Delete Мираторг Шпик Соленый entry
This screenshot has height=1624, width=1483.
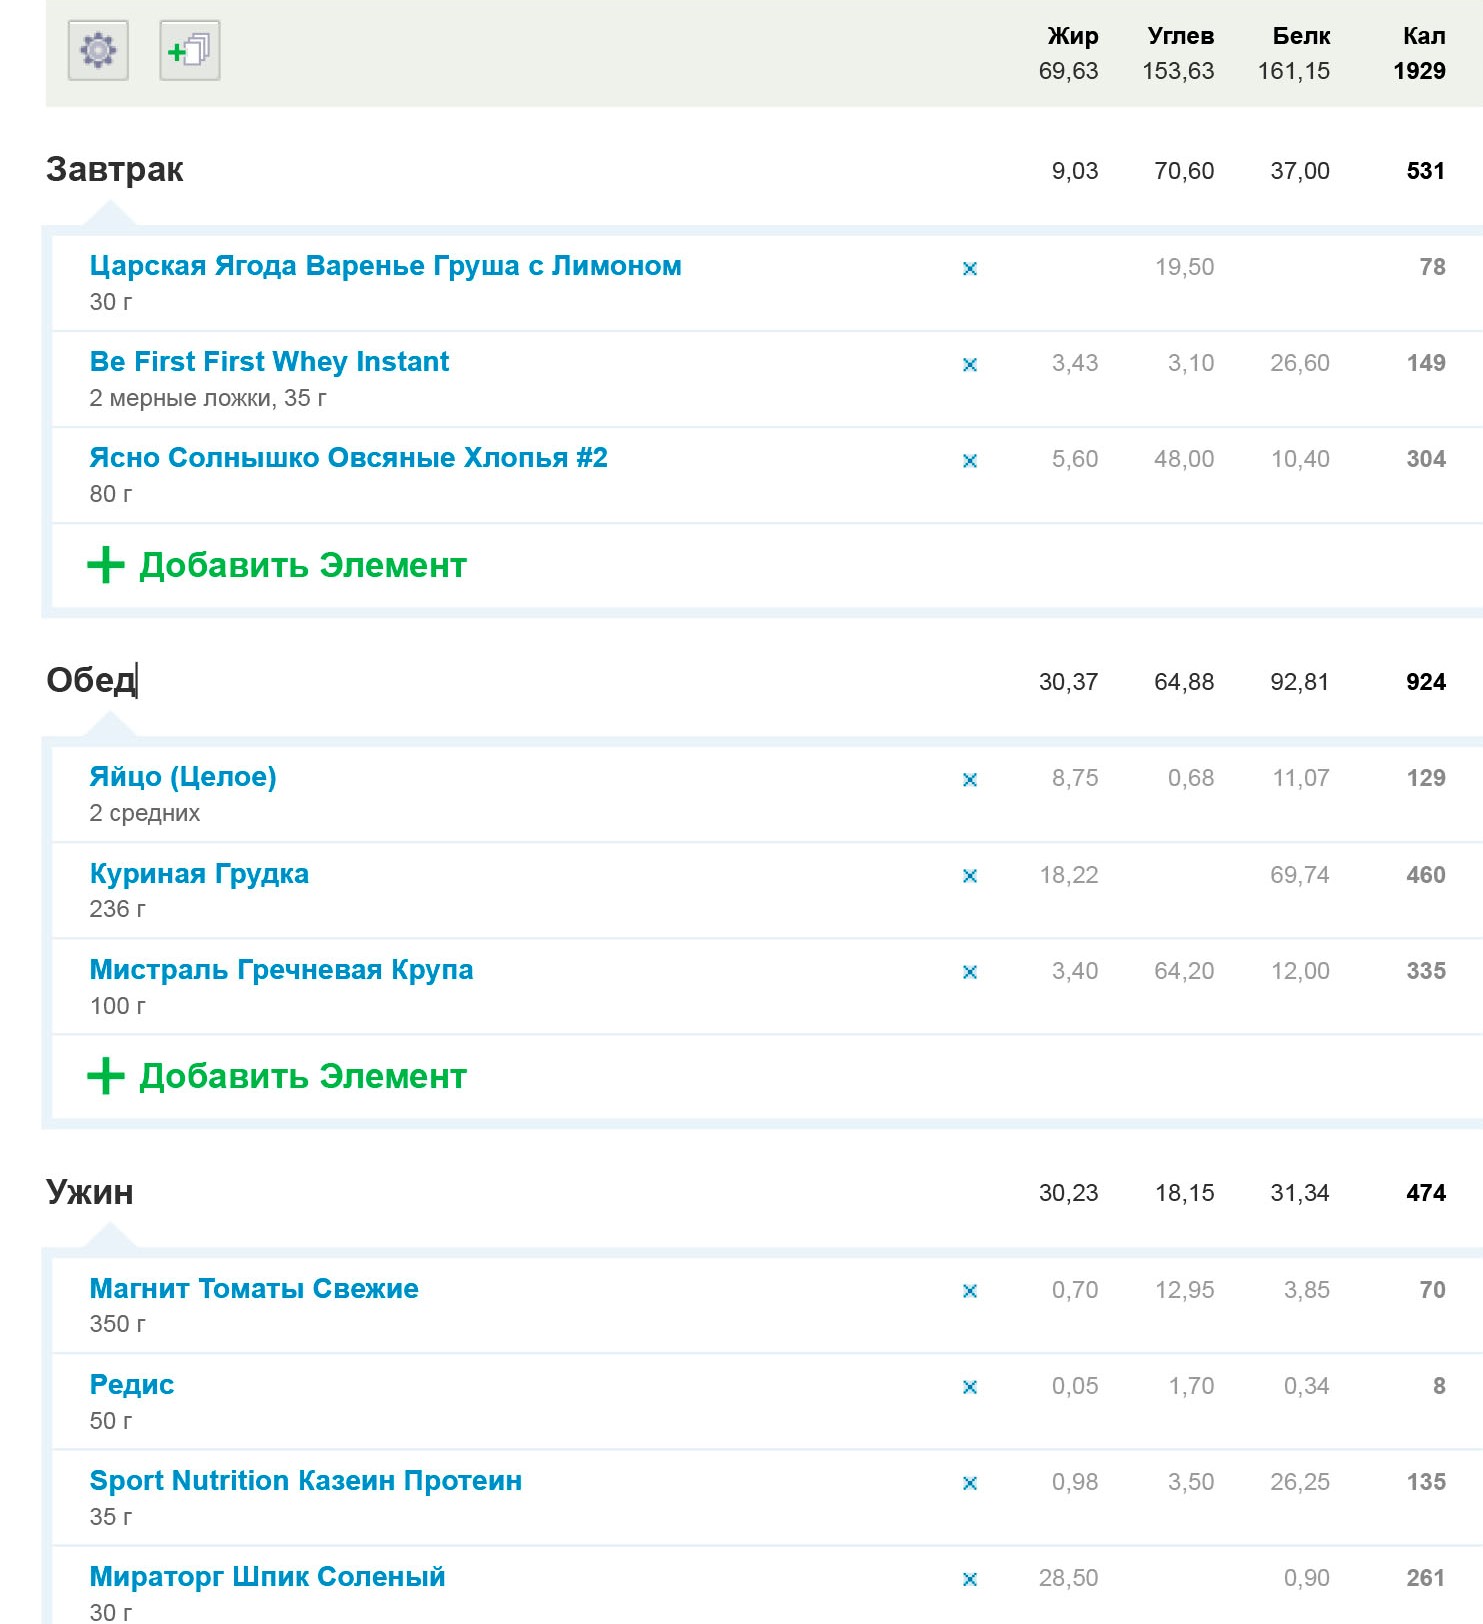point(969,1578)
